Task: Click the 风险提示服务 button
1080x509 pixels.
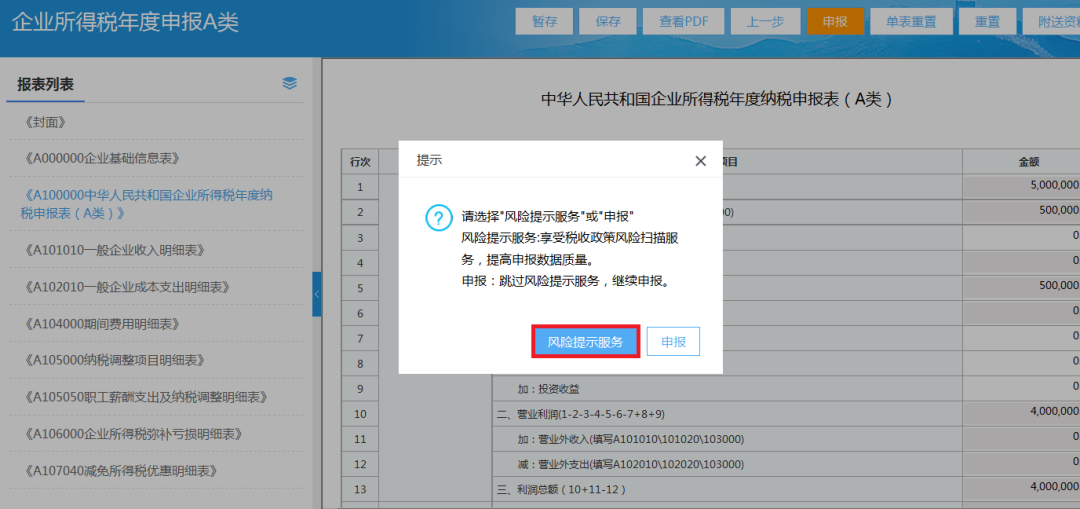Action: point(585,342)
